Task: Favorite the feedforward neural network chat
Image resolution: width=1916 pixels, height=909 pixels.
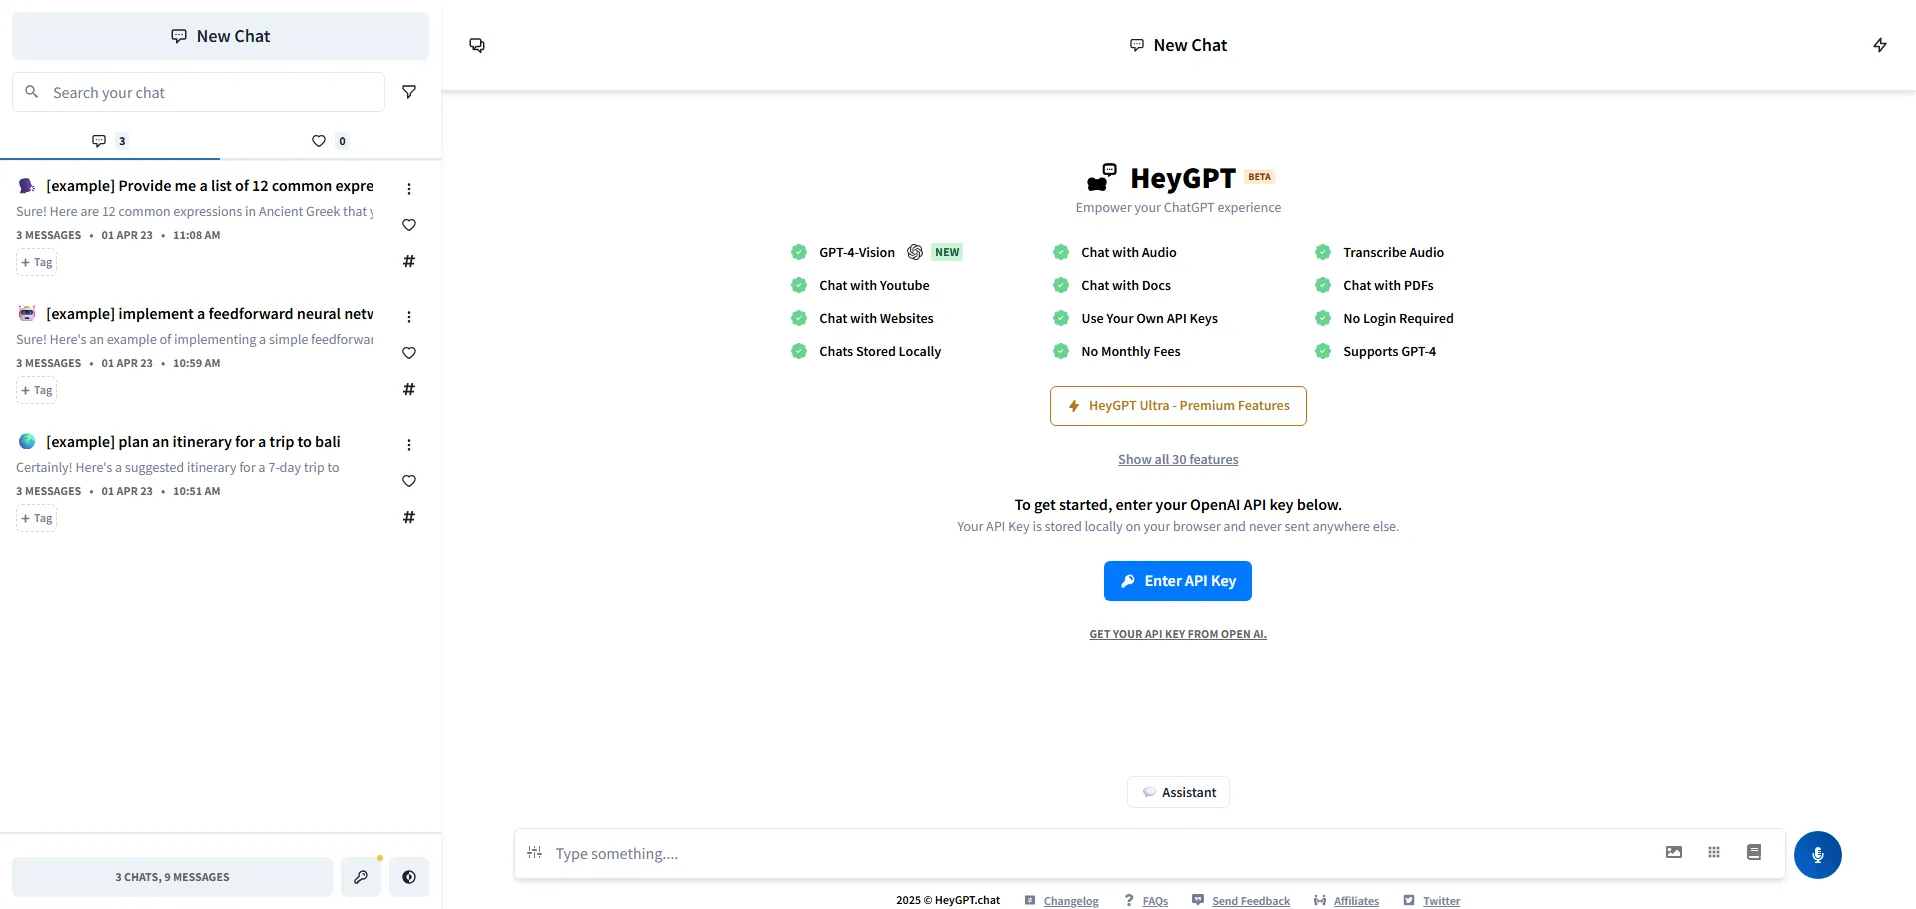Action: [408, 353]
